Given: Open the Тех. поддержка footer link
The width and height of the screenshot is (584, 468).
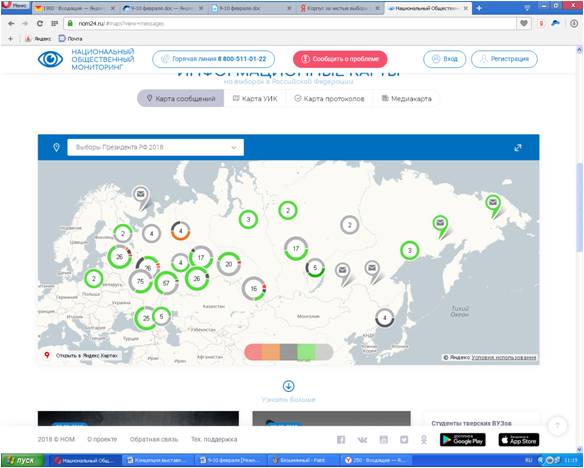Looking at the screenshot, I should tap(214, 439).
